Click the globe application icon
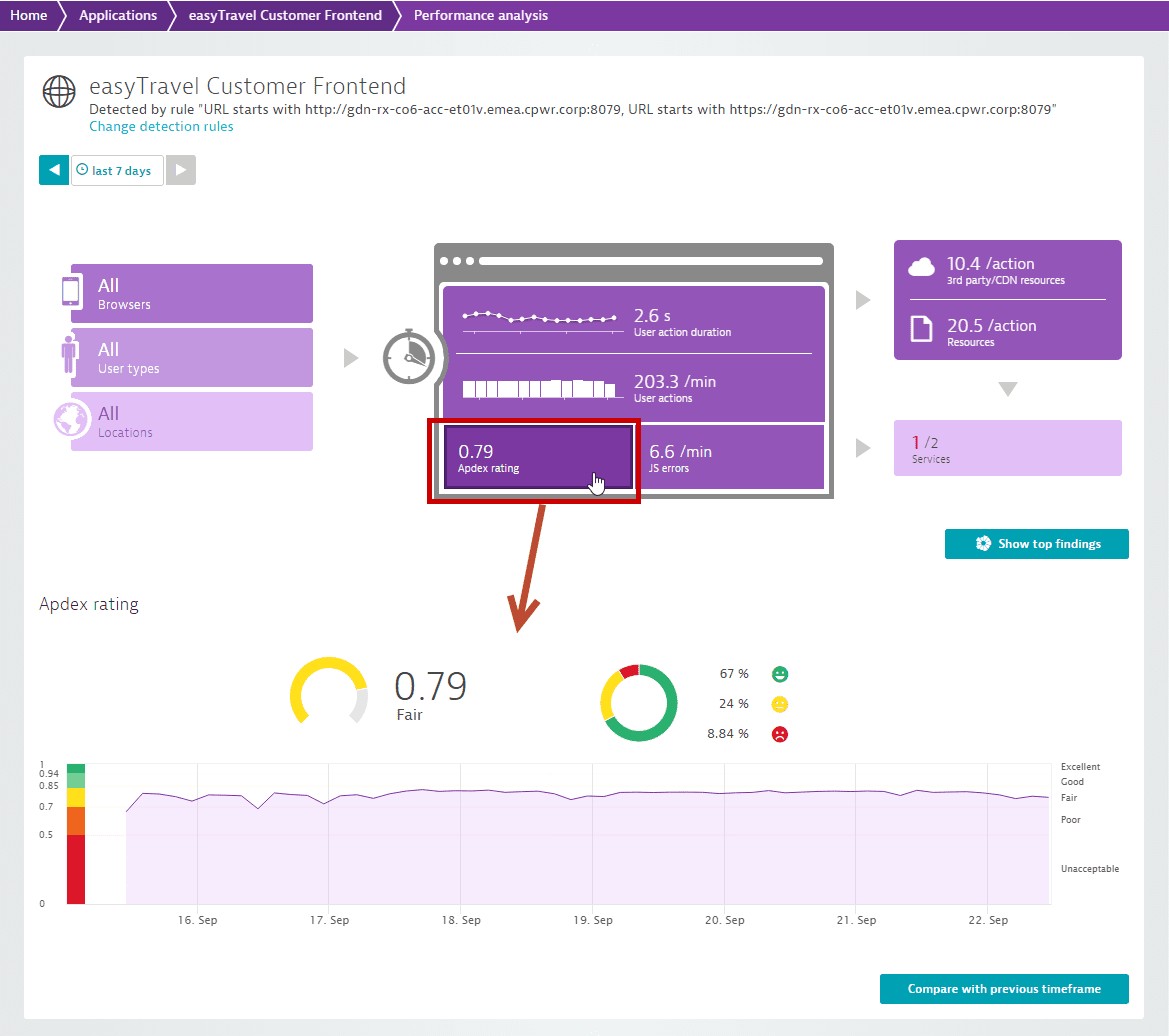This screenshot has width=1169, height=1036. click(x=59, y=92)
